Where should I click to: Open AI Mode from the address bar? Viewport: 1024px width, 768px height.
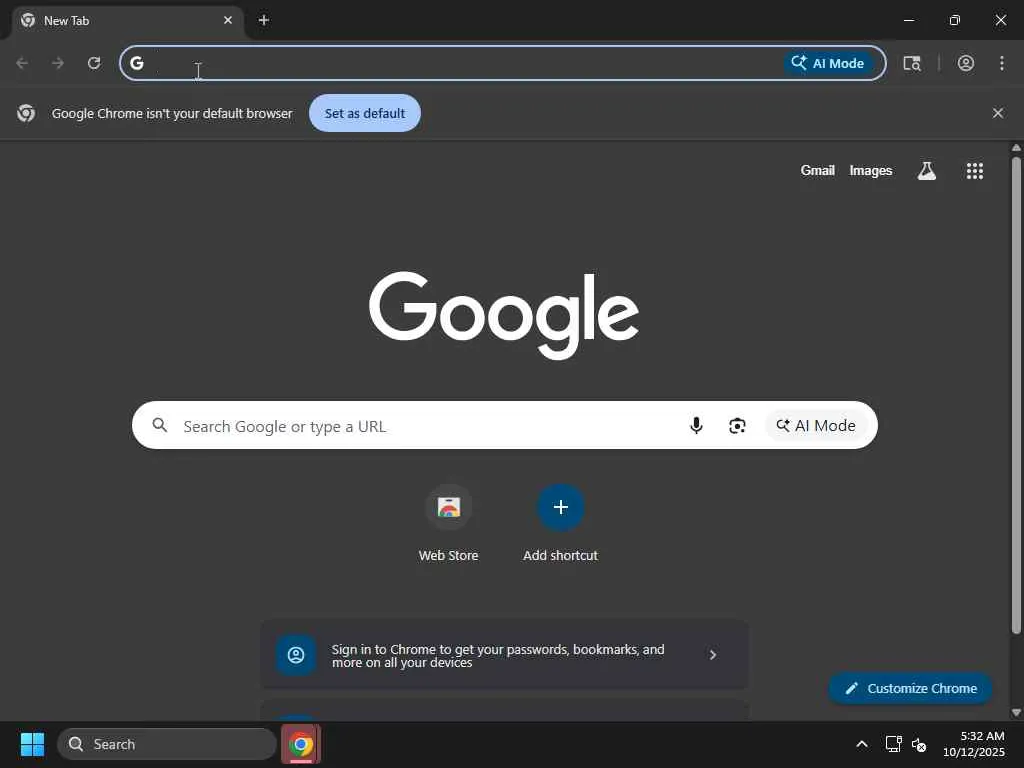[x=828, y=63]
